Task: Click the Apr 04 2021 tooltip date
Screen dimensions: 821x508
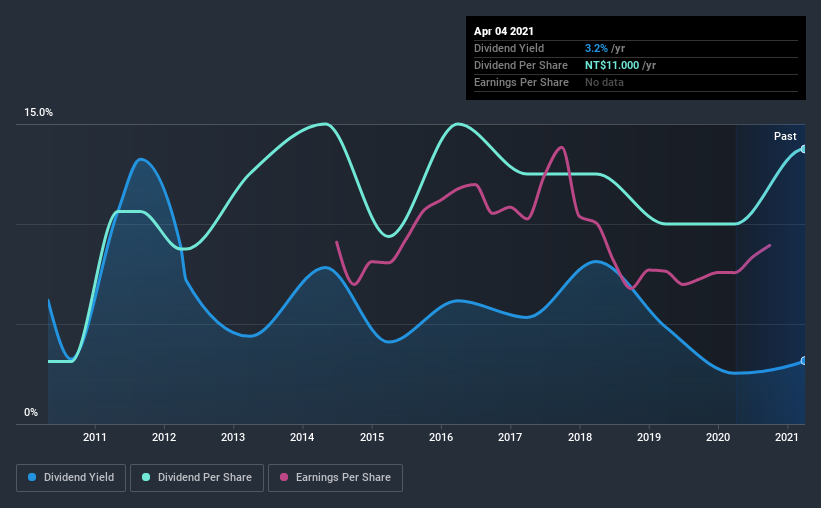Action: (504, 31)
